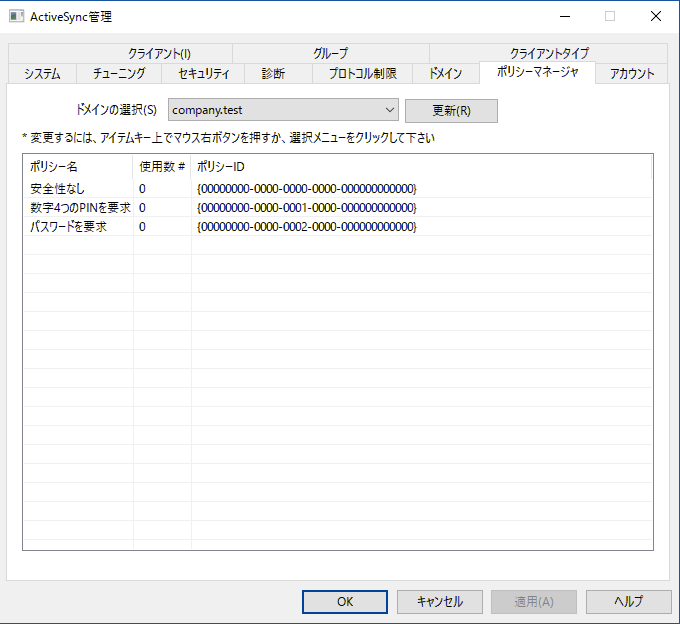Select the クライアント(I) tab
Viewport: 680px width, 624px height.
tap(159, 53)
